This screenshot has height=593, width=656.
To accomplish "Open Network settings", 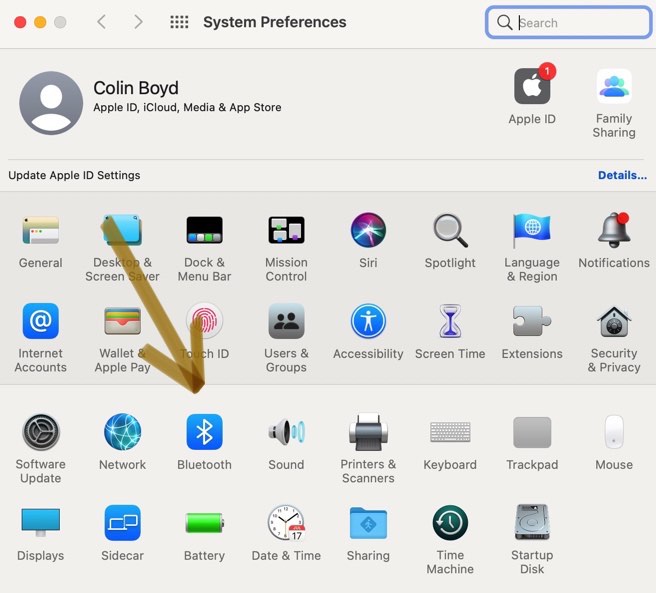I will (x=122, y=433).
